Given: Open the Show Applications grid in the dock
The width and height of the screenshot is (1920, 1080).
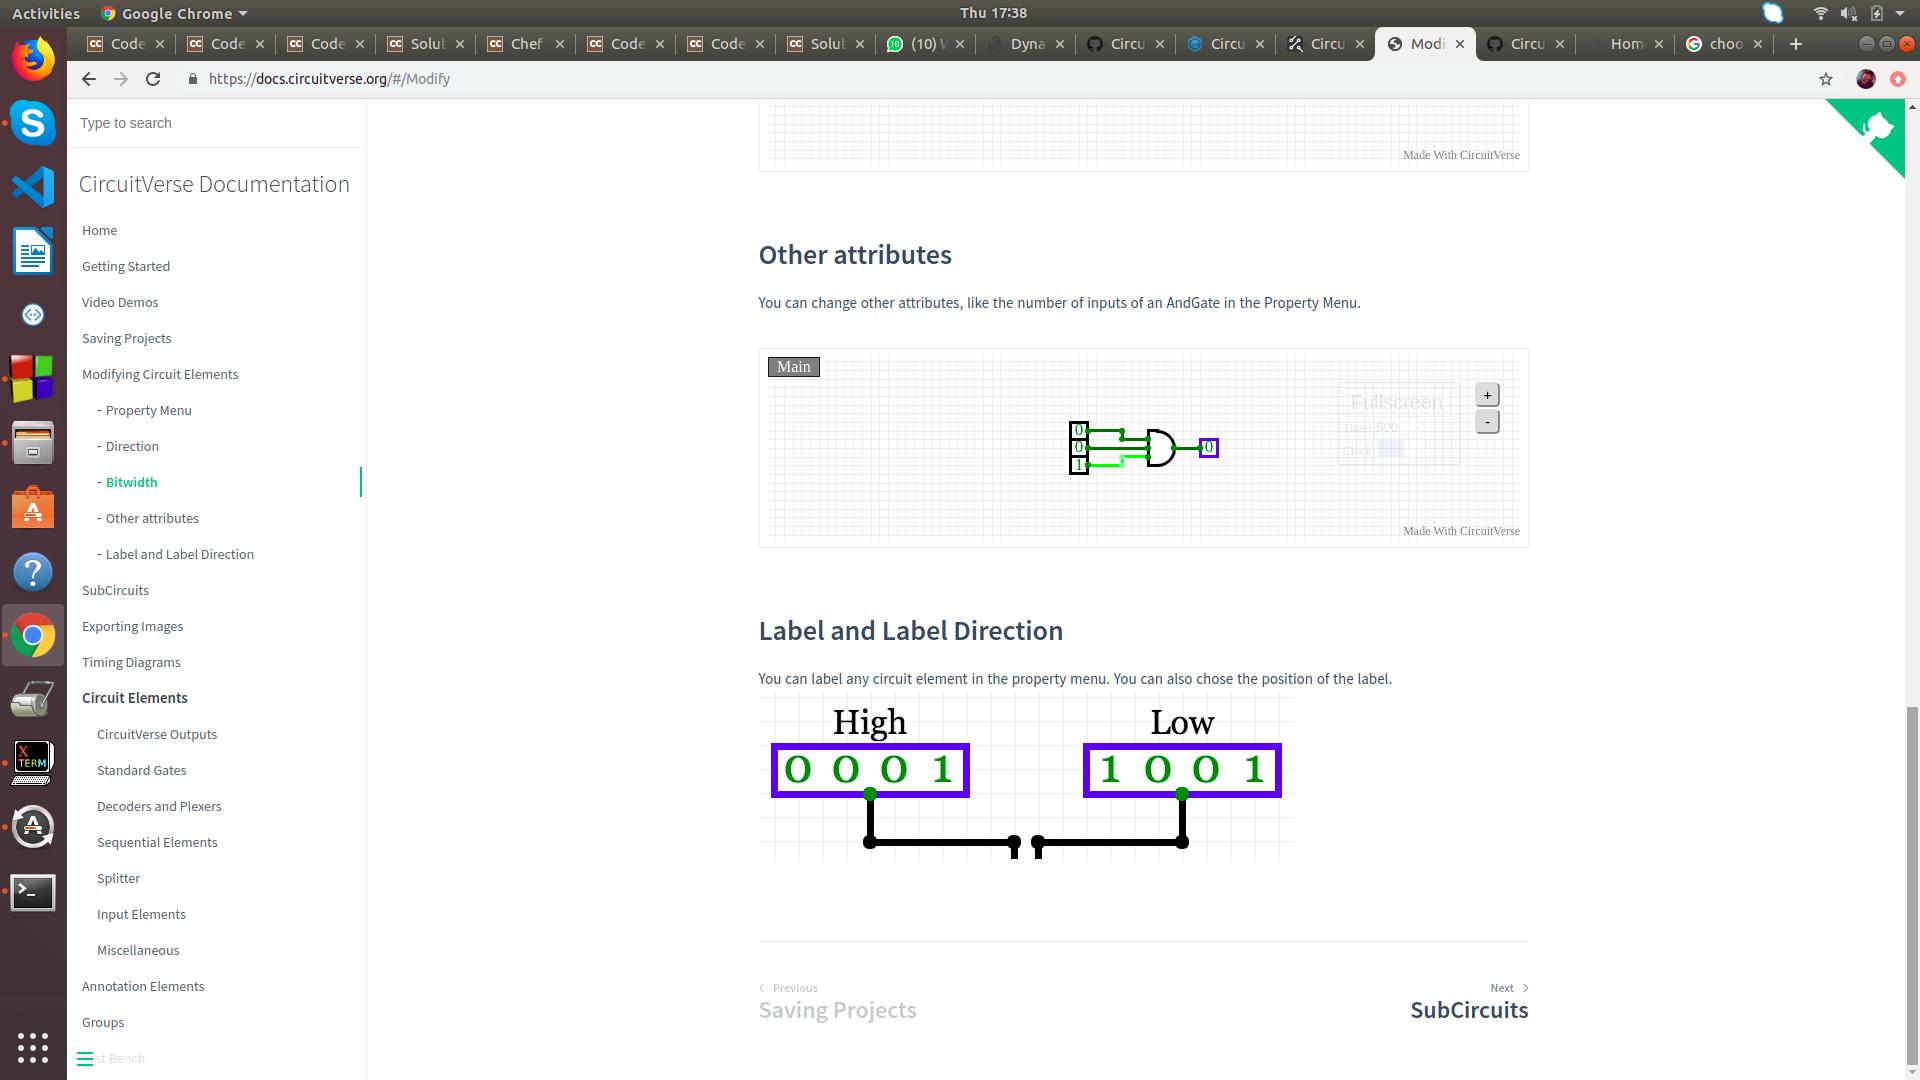Looking at the screenshot, I should (x=33, y=1048).
